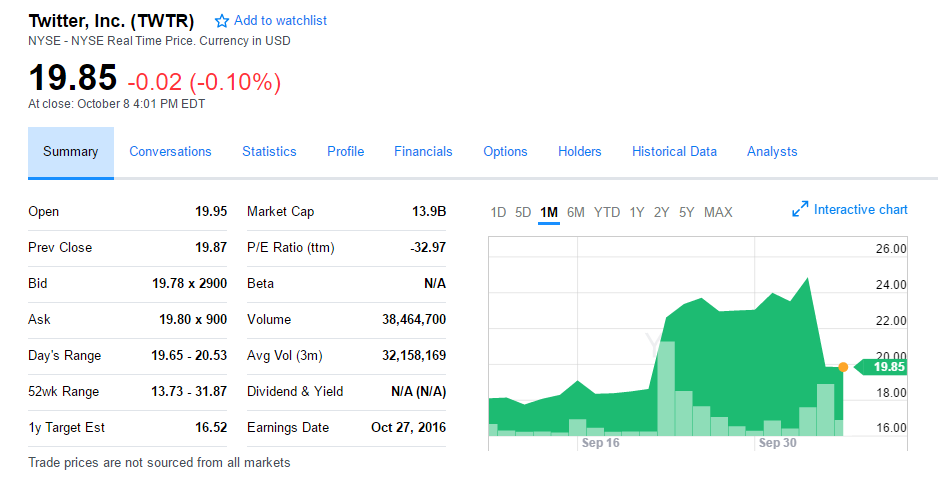This screenshot has height=483, width=938.
Task: Click the 52wk Range value 13.73 - 31.87
Action: point(189,391)
